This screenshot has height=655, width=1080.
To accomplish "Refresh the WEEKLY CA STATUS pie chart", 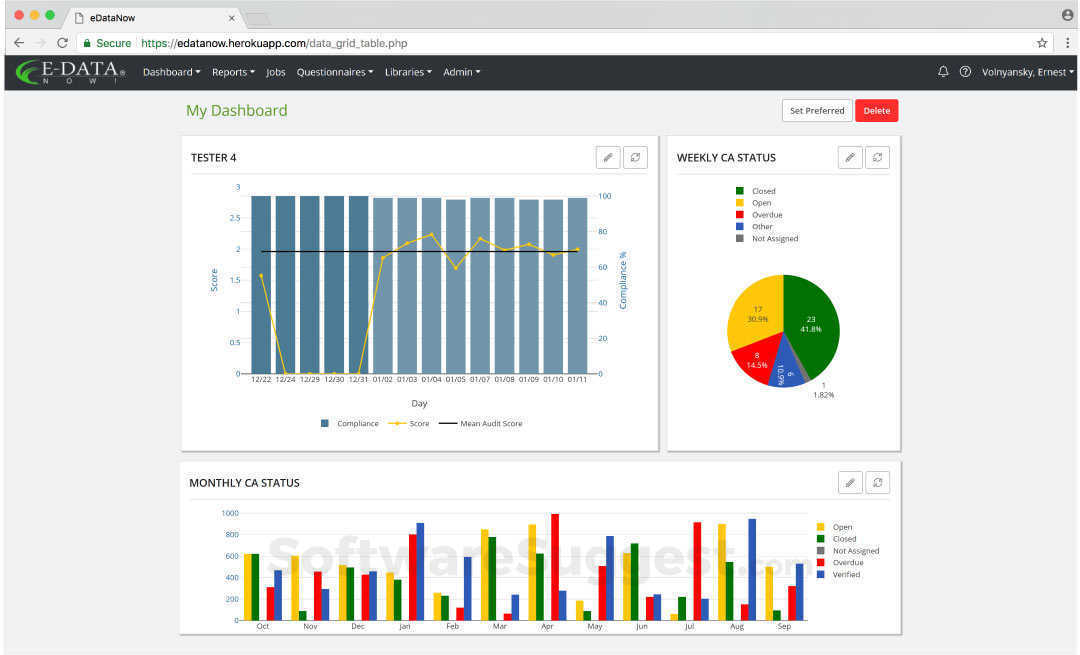I will pyautogui.click(x=878, y=157).
